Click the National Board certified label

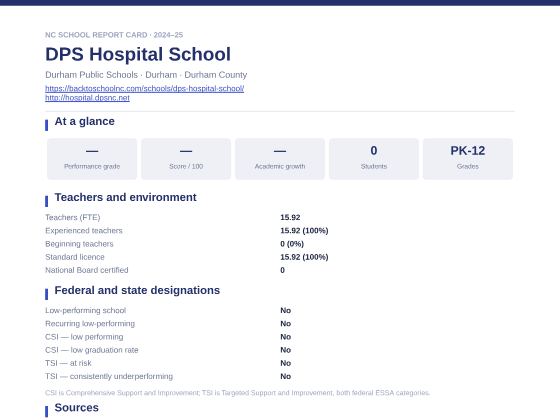(87, 270)
